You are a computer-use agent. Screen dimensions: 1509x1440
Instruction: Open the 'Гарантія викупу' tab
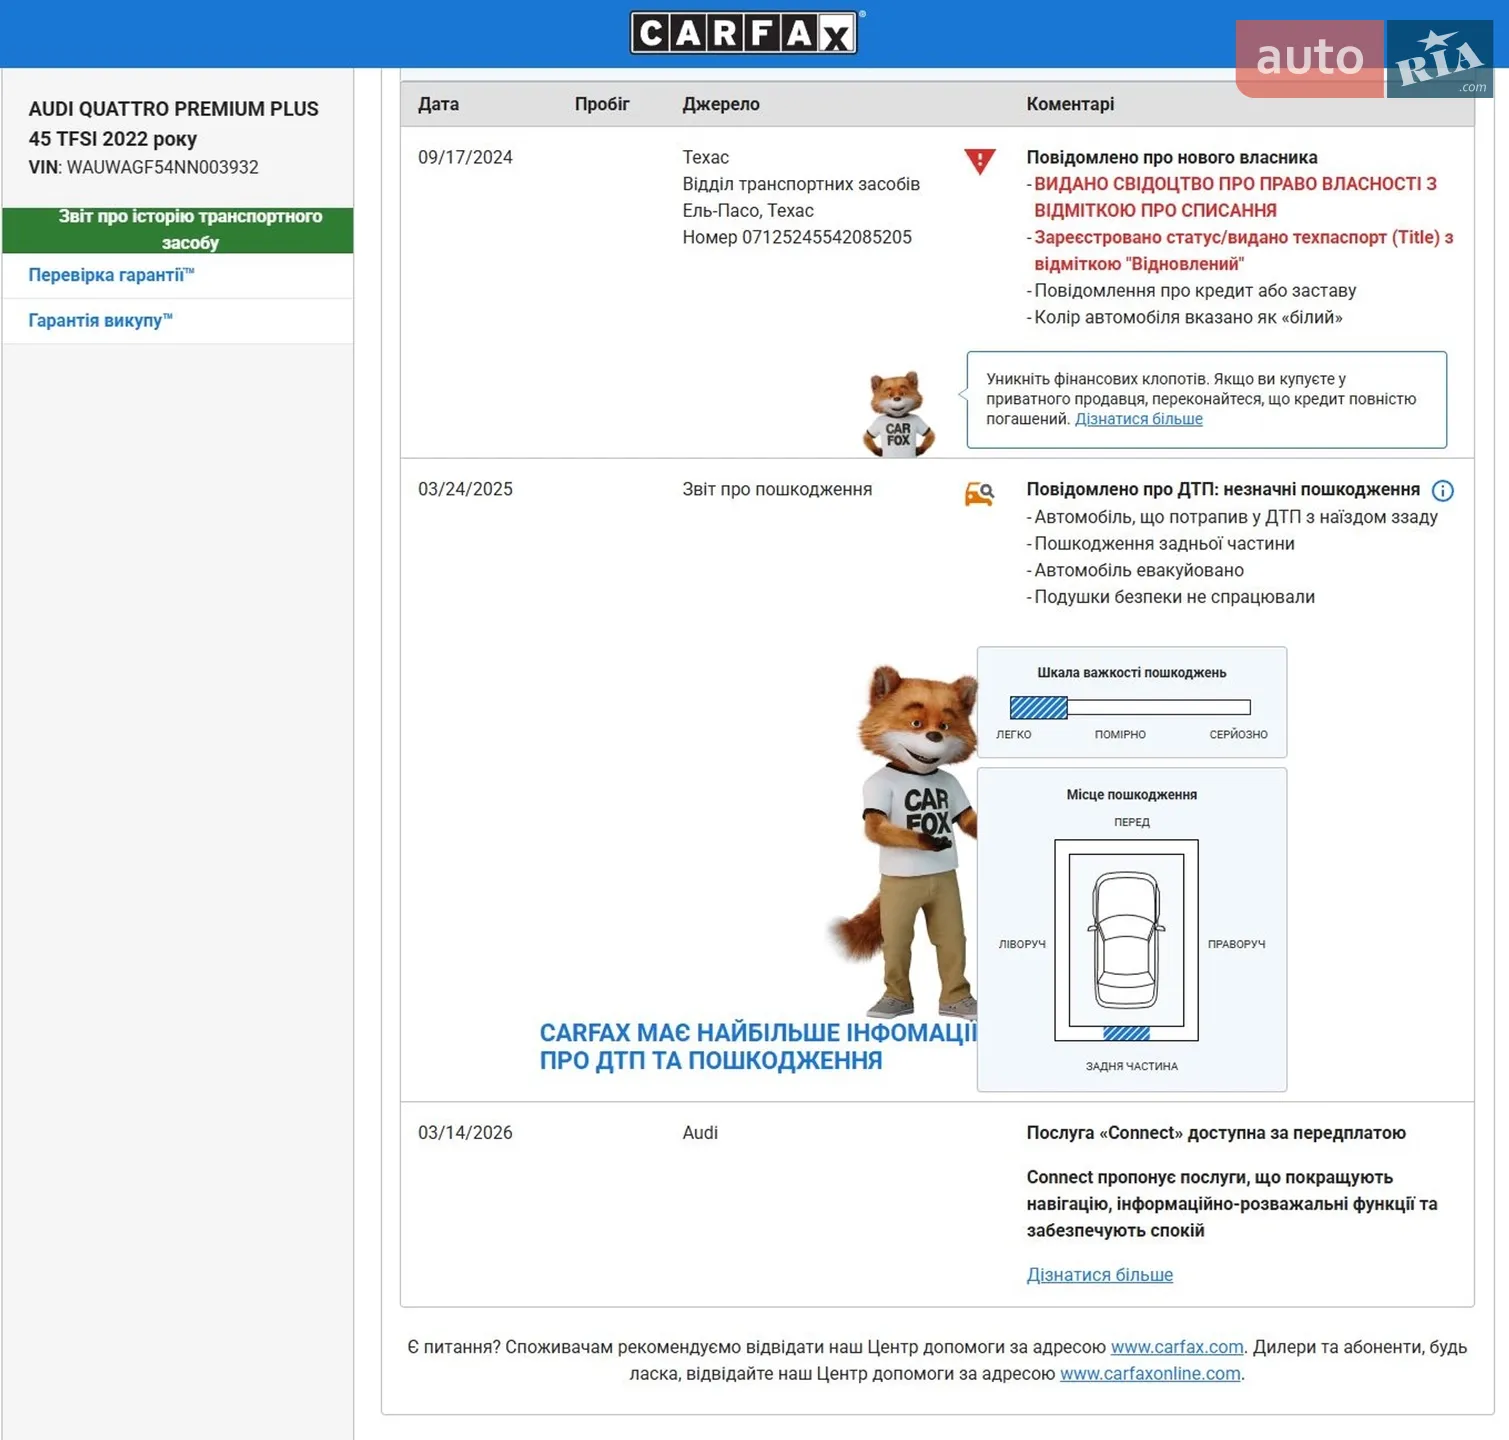[100, 321]
